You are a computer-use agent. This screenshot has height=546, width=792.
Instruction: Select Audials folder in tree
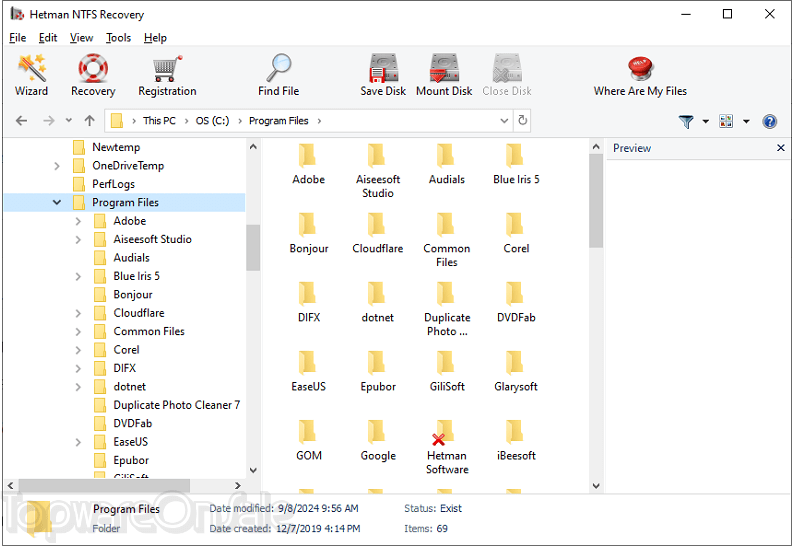point(131,258)
